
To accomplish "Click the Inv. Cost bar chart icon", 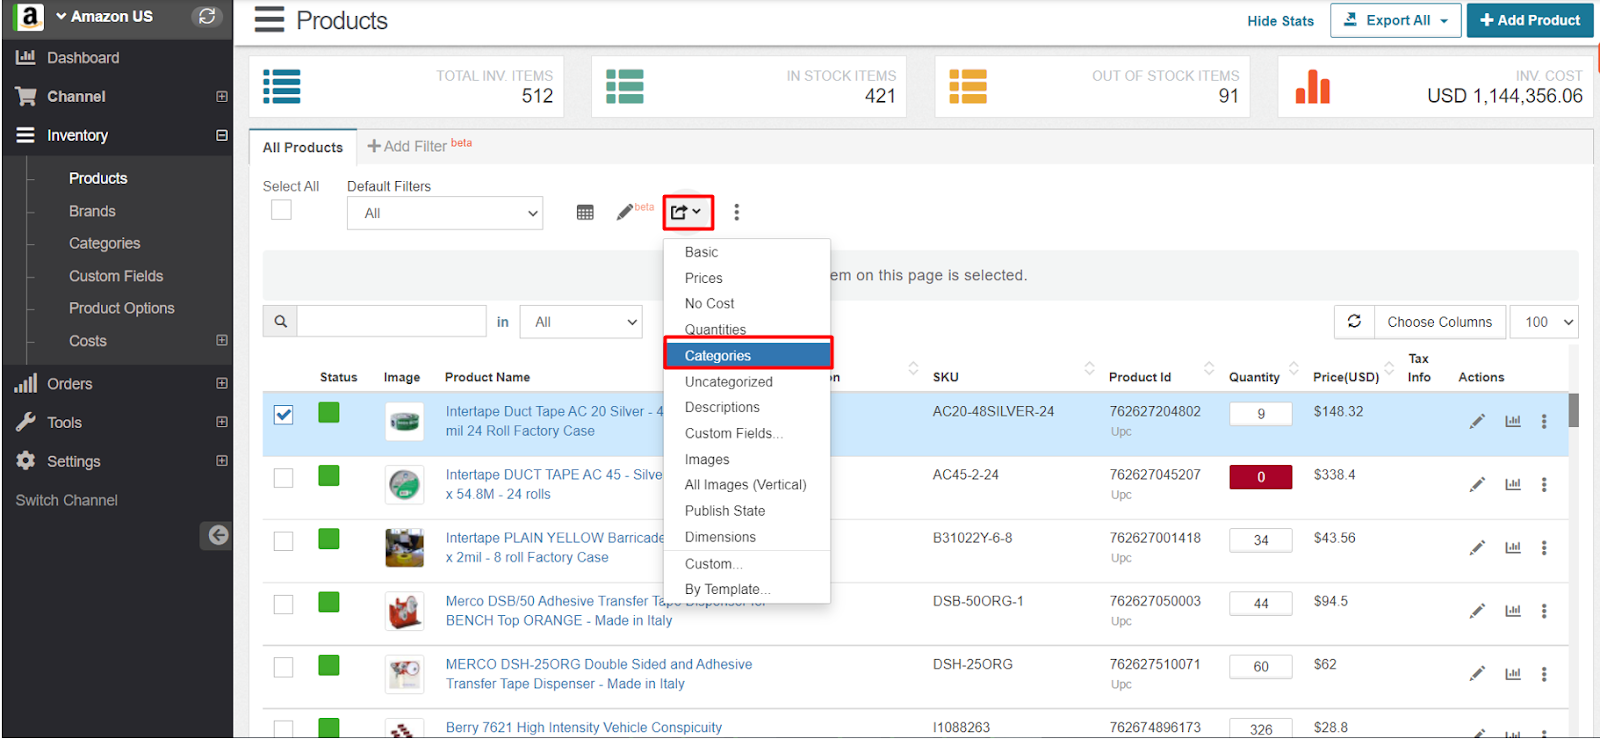I will (x=1313, y=86).
